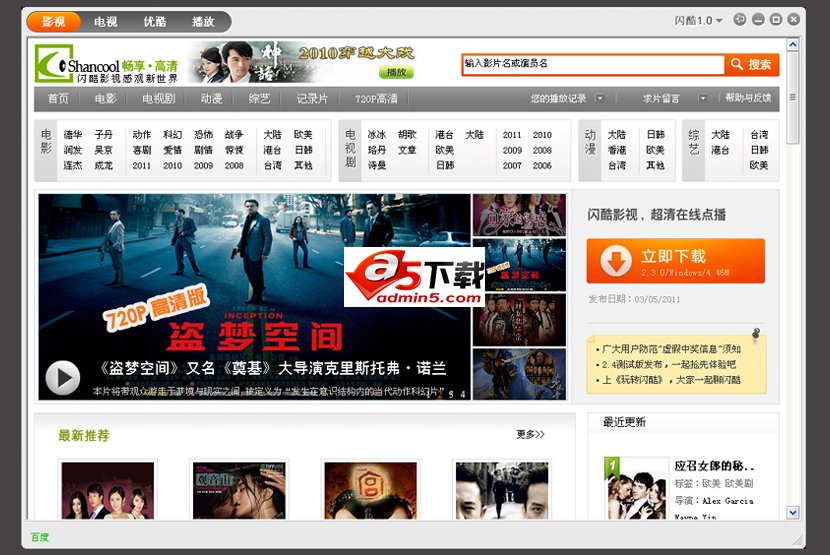Switch the banner to slide 4

462,394
